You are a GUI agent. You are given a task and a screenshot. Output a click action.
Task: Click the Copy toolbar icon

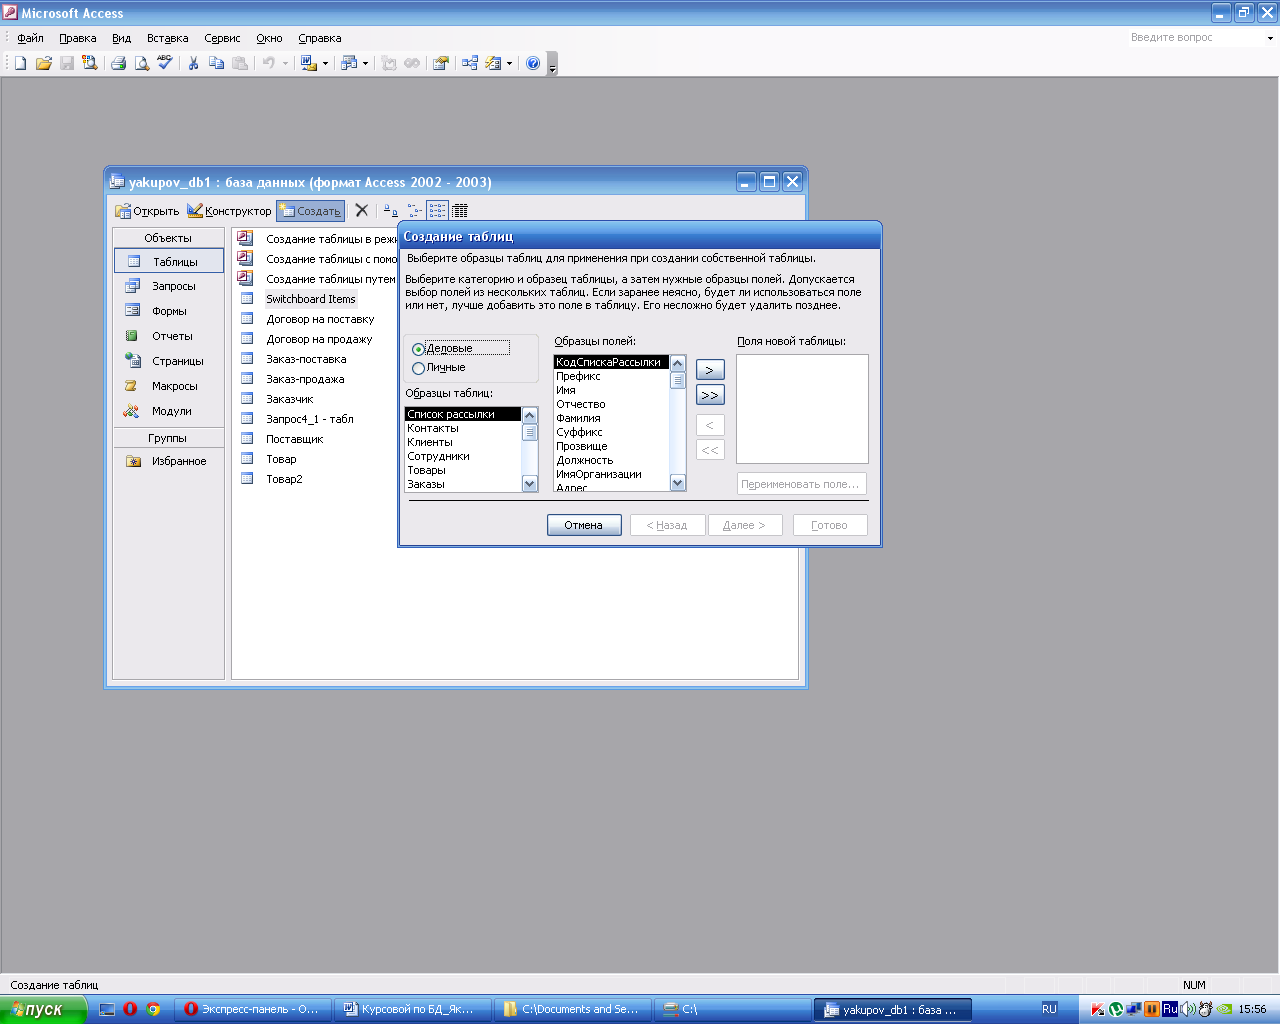click(x=216, y=63)
